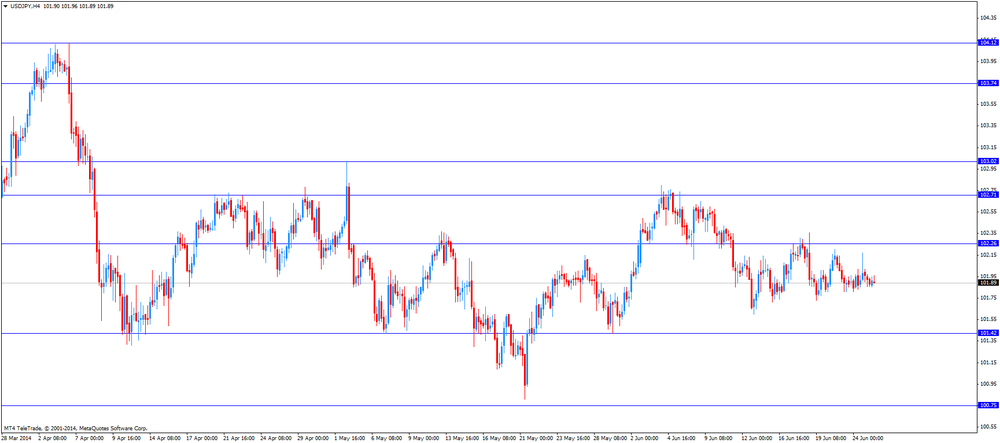Image resolution: width=1000 pixels, height=443 pixels.
Task: Click the 7 Apr 00:00 time label
Action: [x=90, y=439]
